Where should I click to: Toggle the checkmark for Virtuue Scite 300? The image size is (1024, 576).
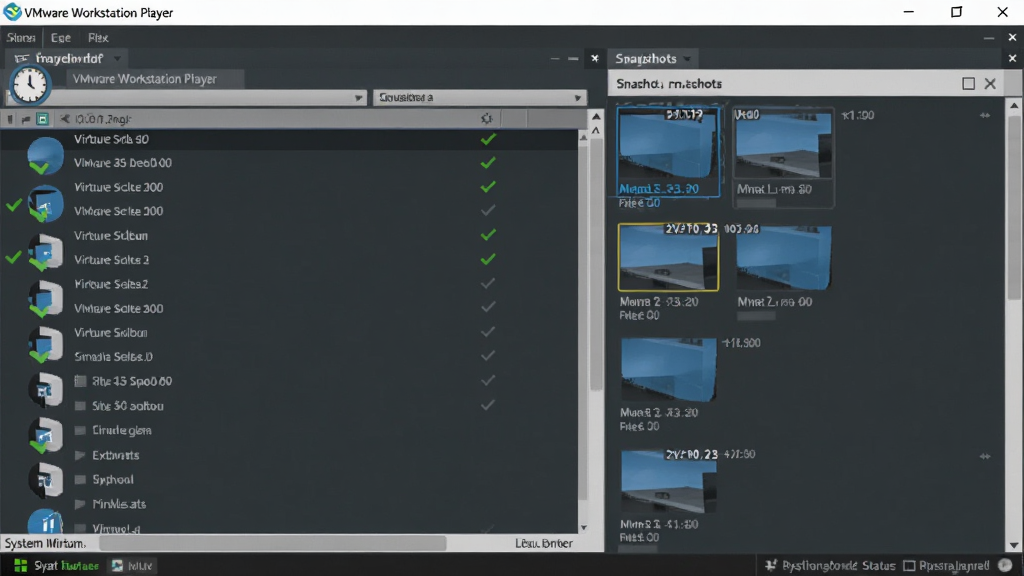pyautogui.click(x=488, y=187)
